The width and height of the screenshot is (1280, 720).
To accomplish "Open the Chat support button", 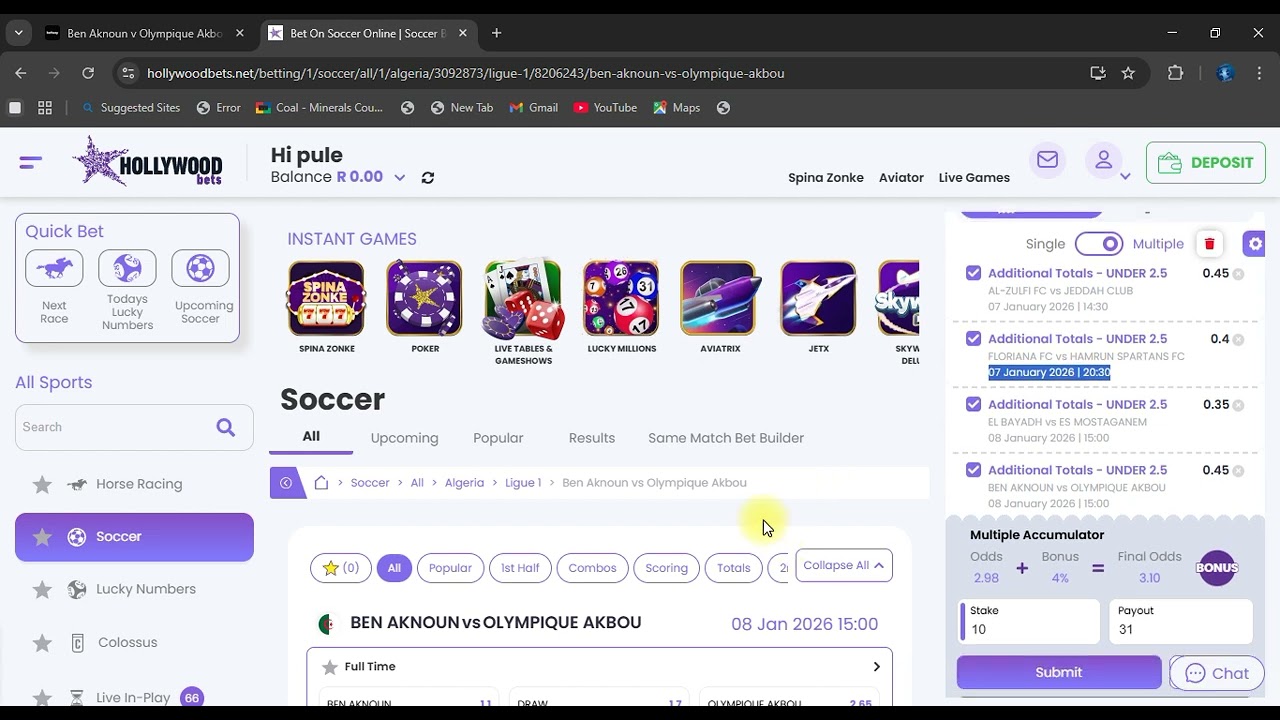I will pyautogui.click(x=1217, y=674).
